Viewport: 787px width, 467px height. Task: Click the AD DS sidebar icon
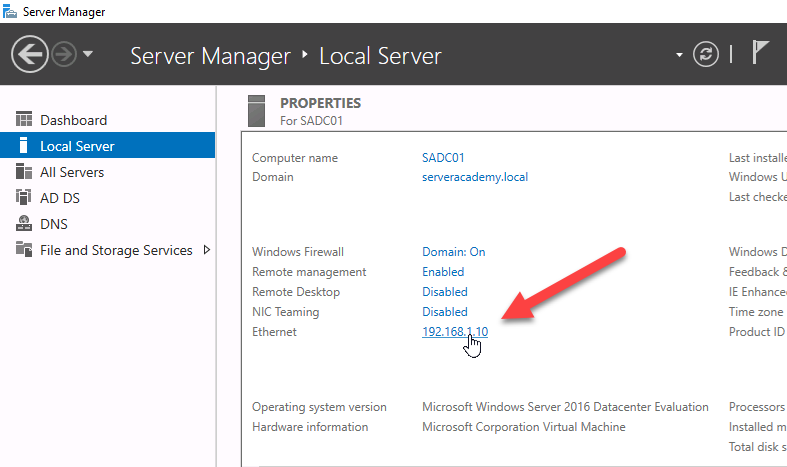point(24,197)
